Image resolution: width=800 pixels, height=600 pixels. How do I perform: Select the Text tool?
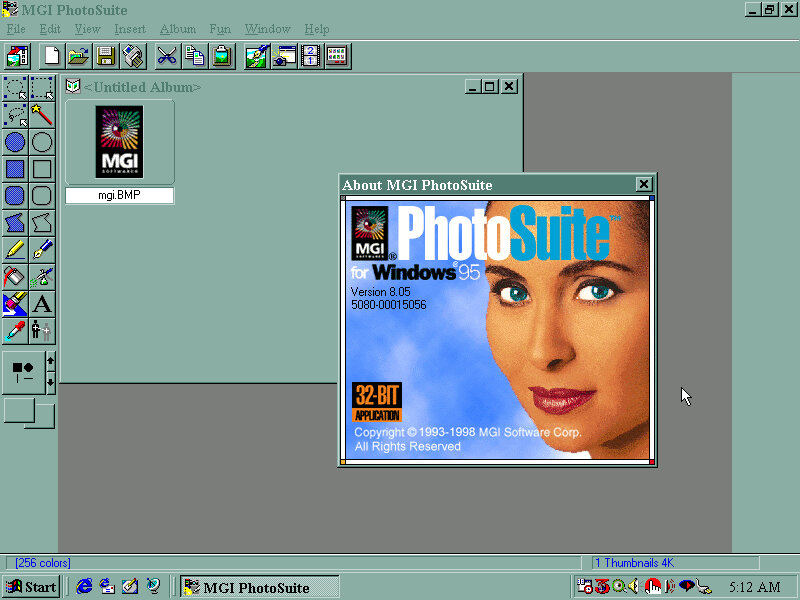(x=42, y=304)
